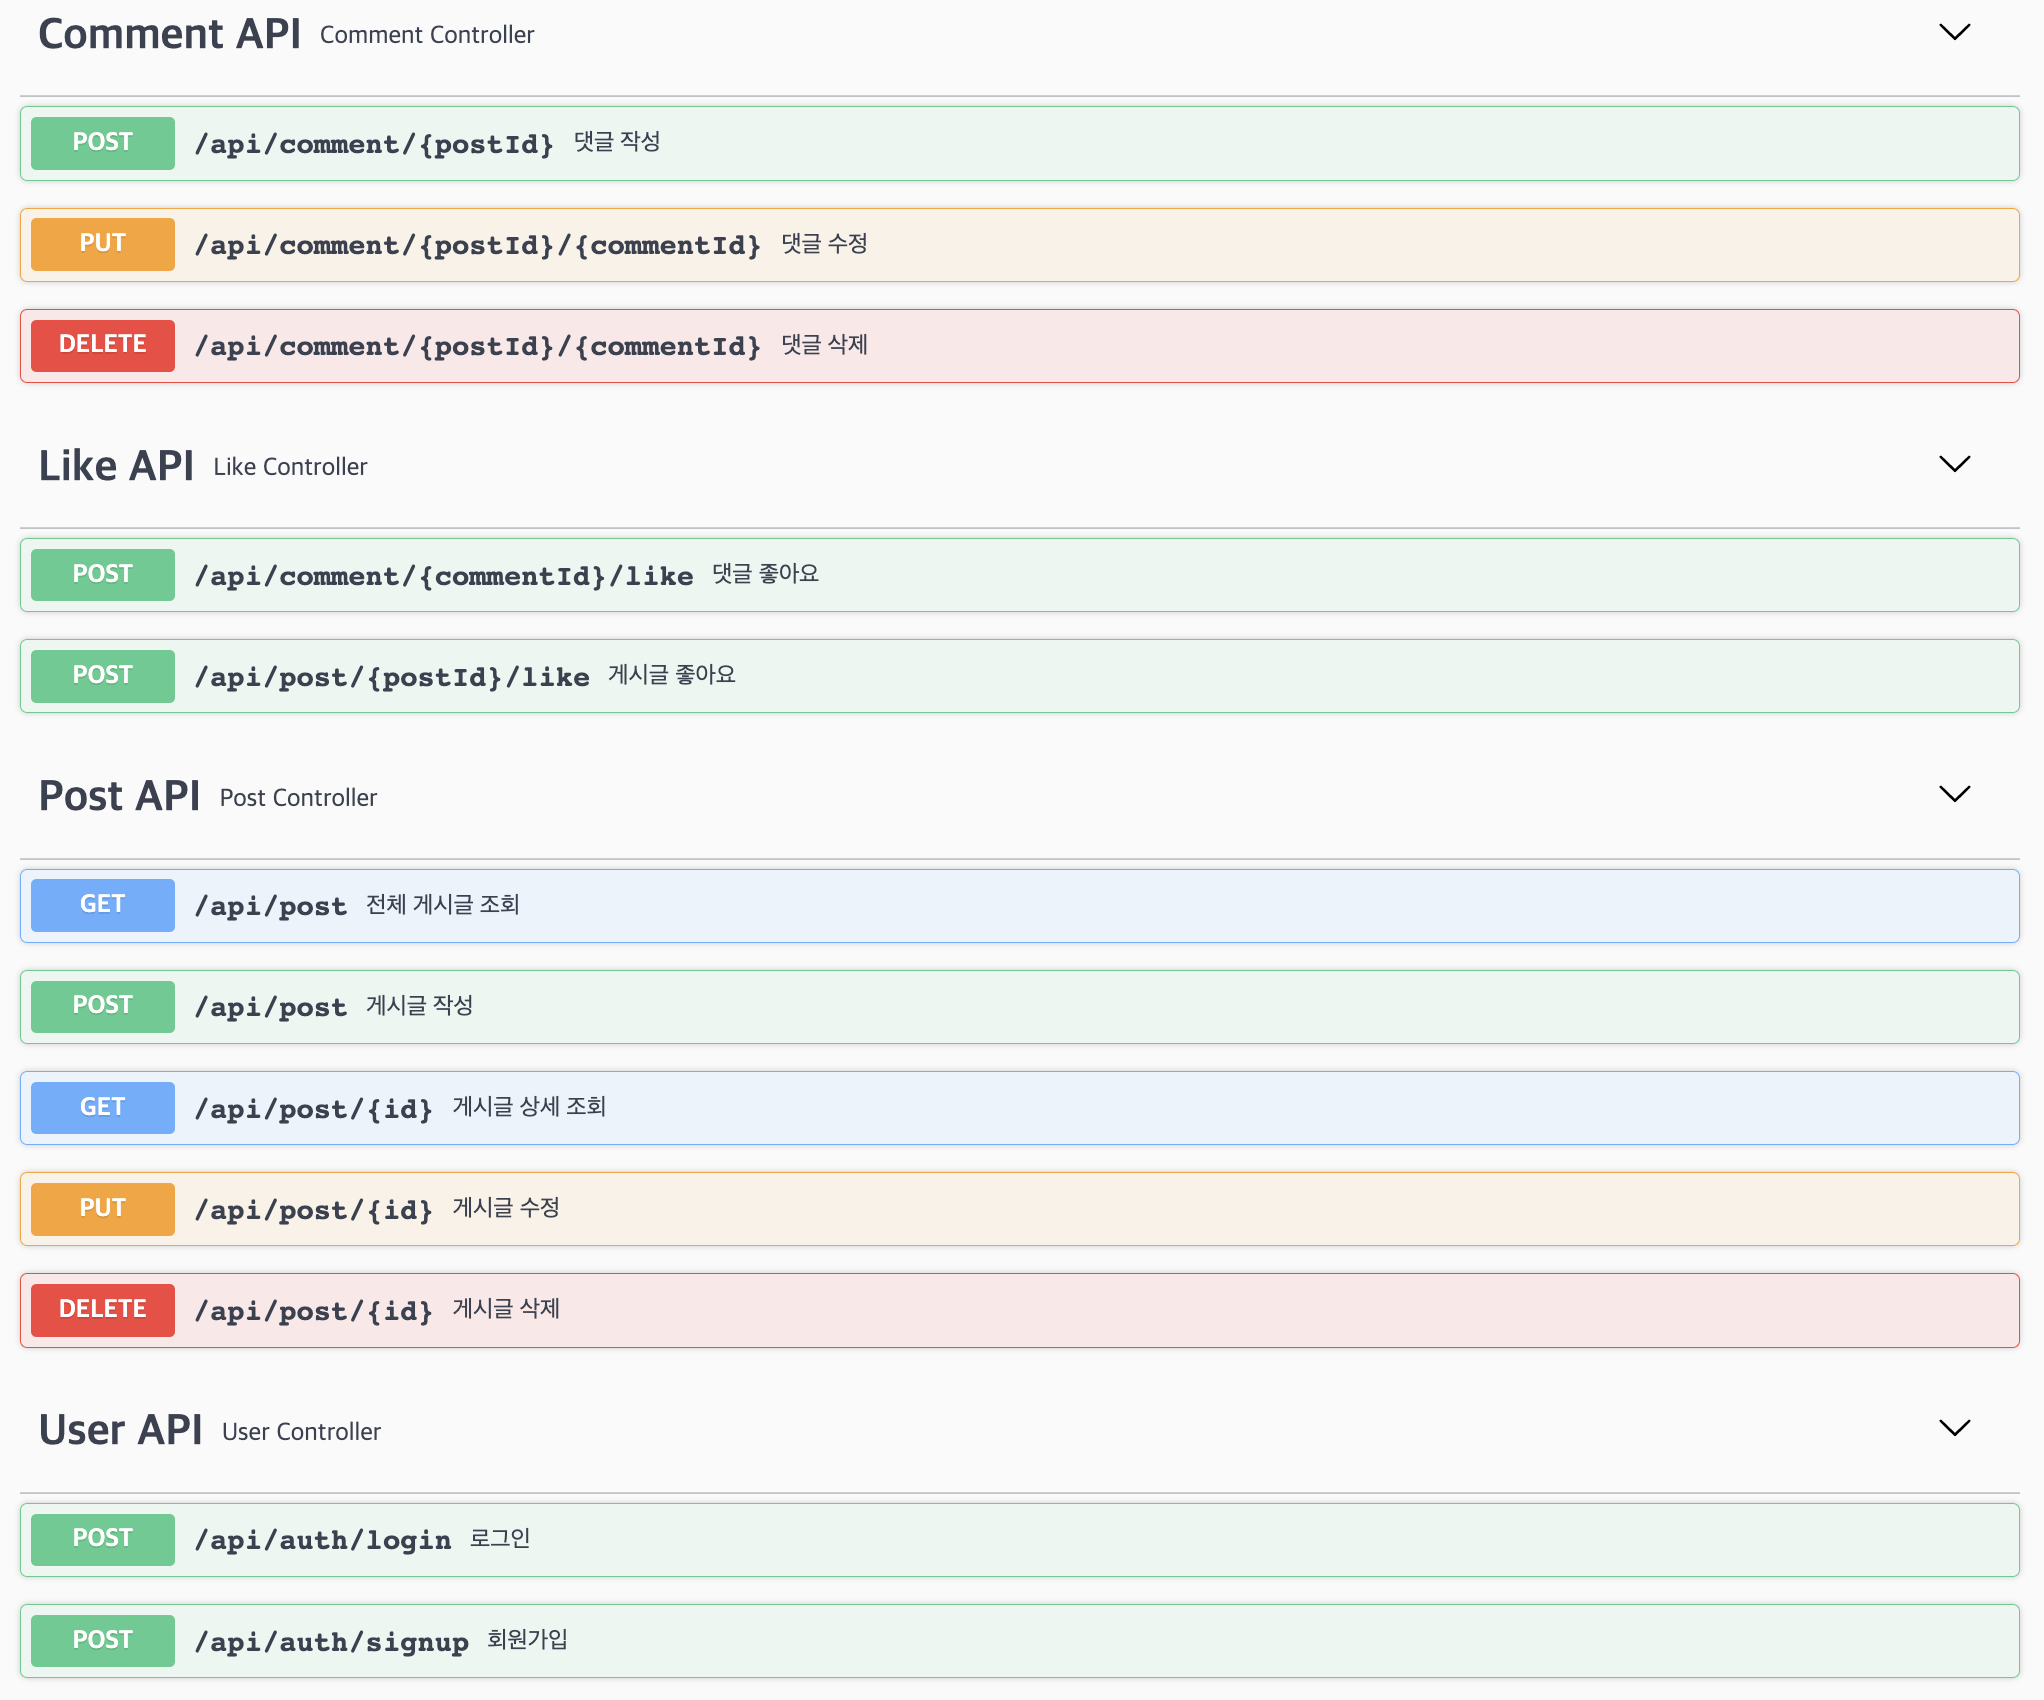
Task: Open /api/comment/{commentId}/like path link
Action: [x=443, y=576]
